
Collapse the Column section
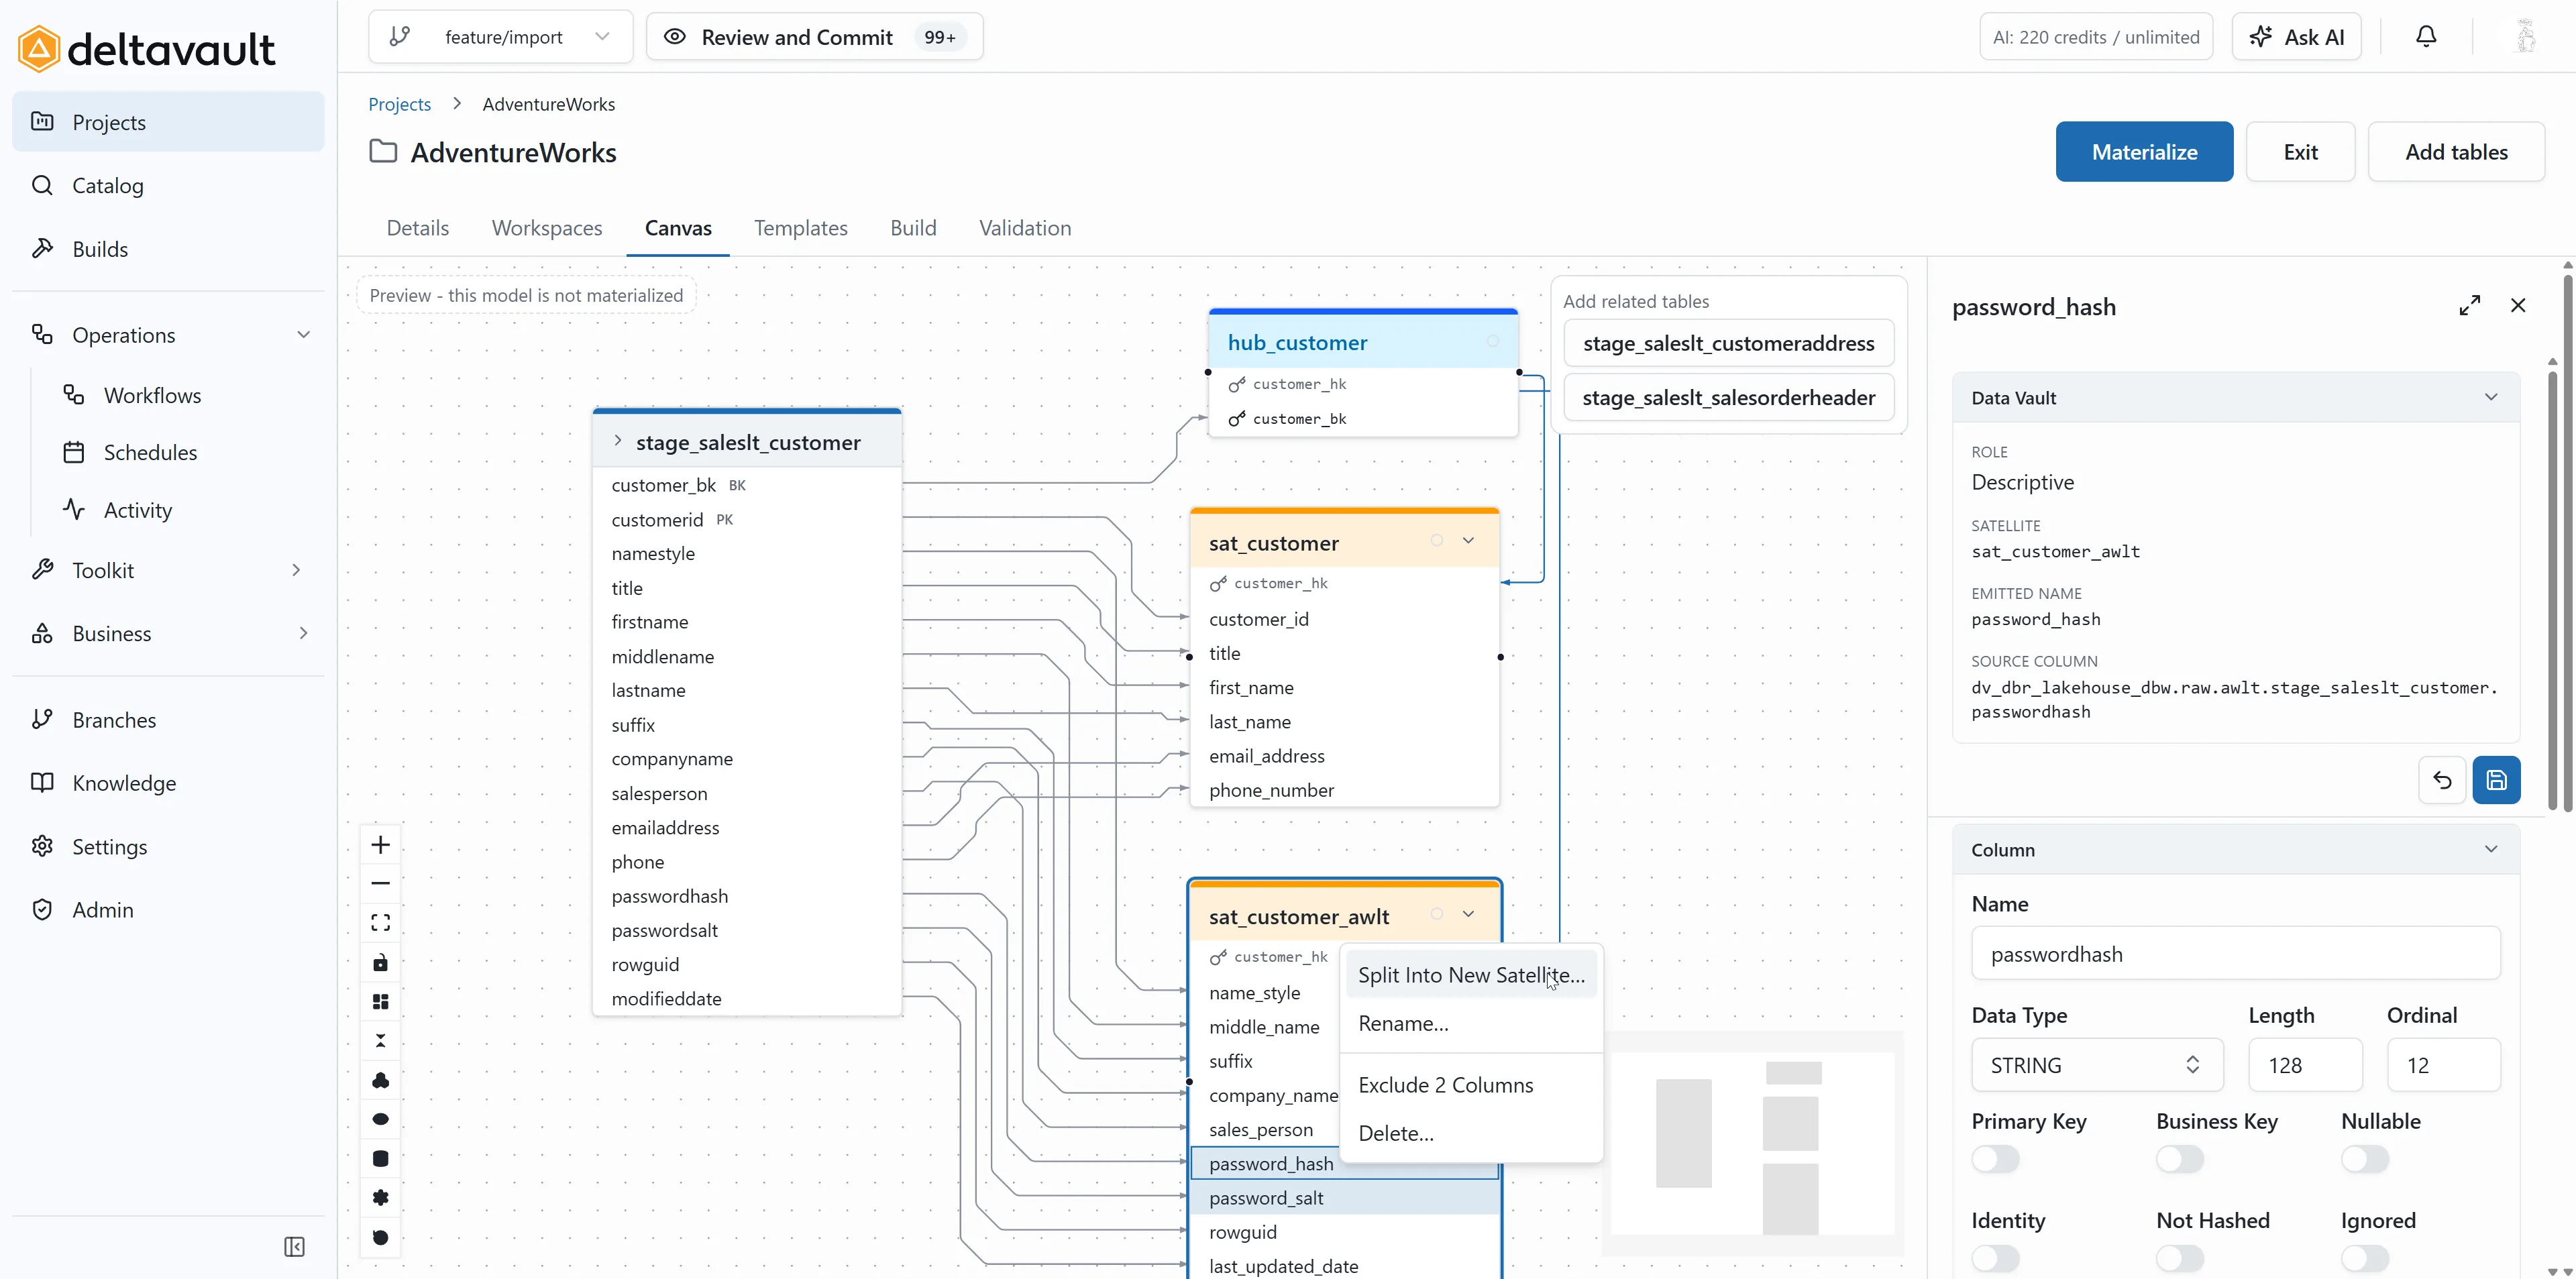click(x=2491, y=849)
